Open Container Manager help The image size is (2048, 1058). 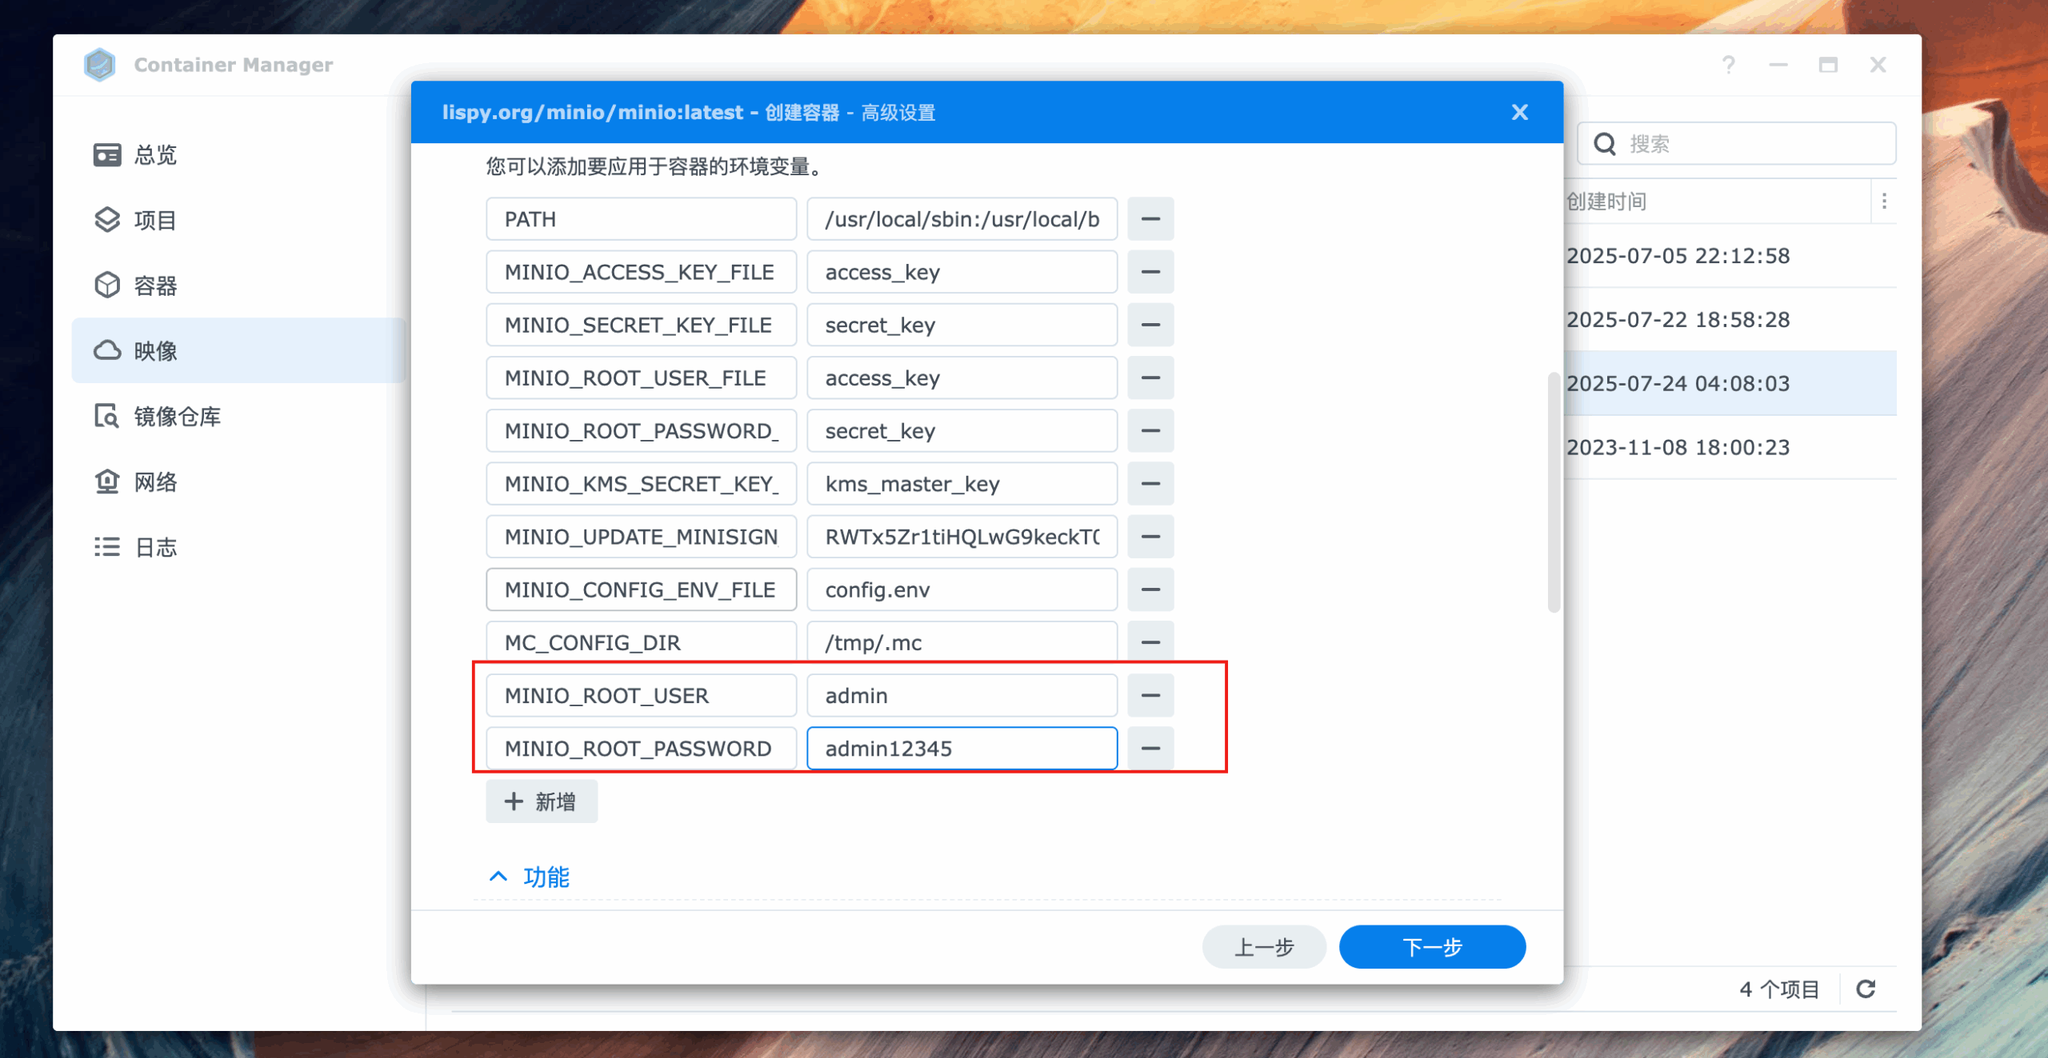tap(1728, 65)
